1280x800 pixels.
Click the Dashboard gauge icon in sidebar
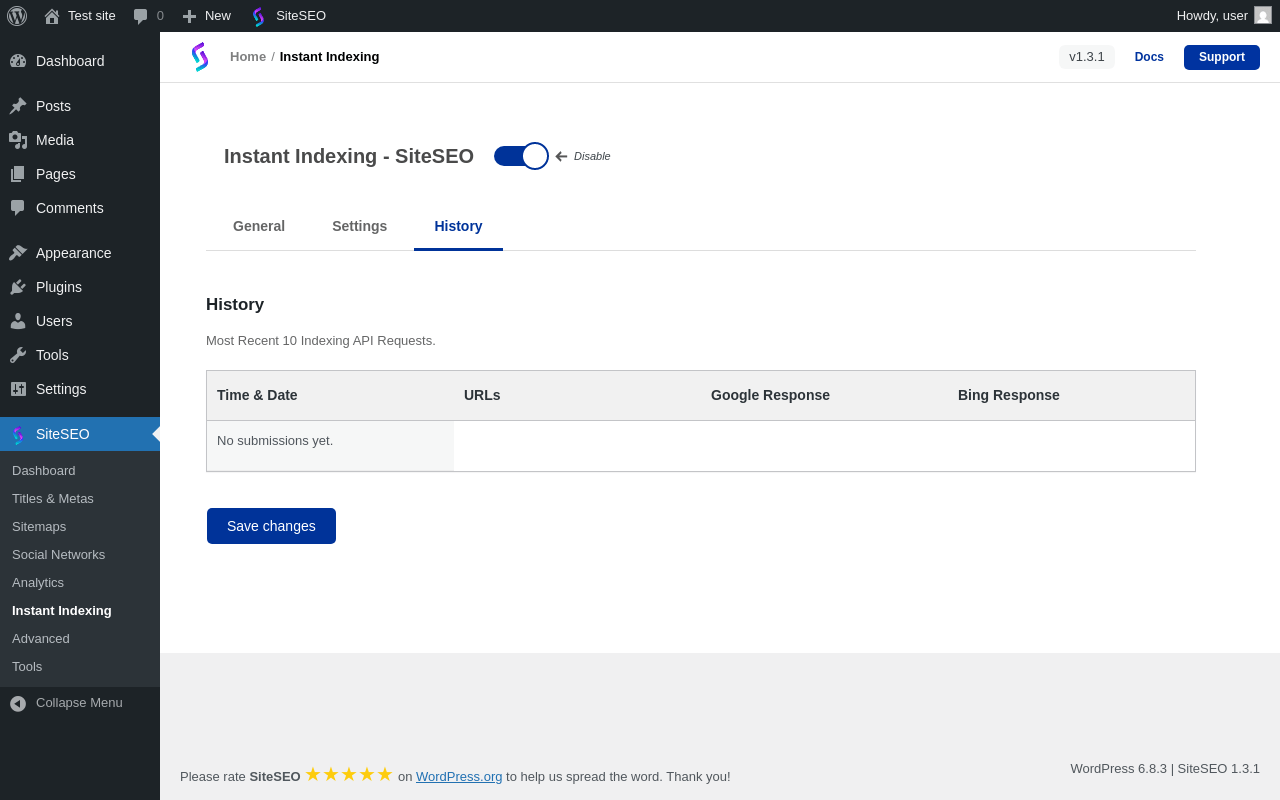point(18,61)
